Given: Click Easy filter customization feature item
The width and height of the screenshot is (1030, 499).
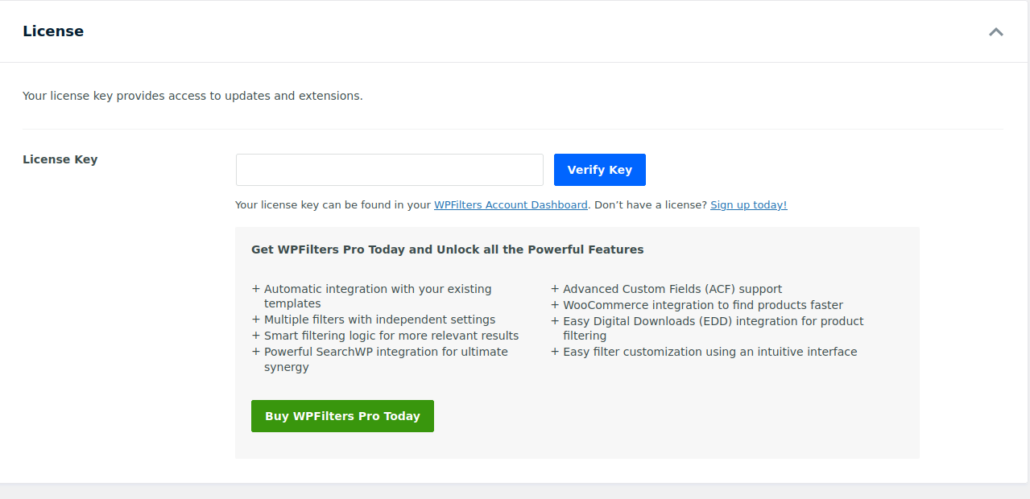Looking at the screenshot, I should [709, 352].
